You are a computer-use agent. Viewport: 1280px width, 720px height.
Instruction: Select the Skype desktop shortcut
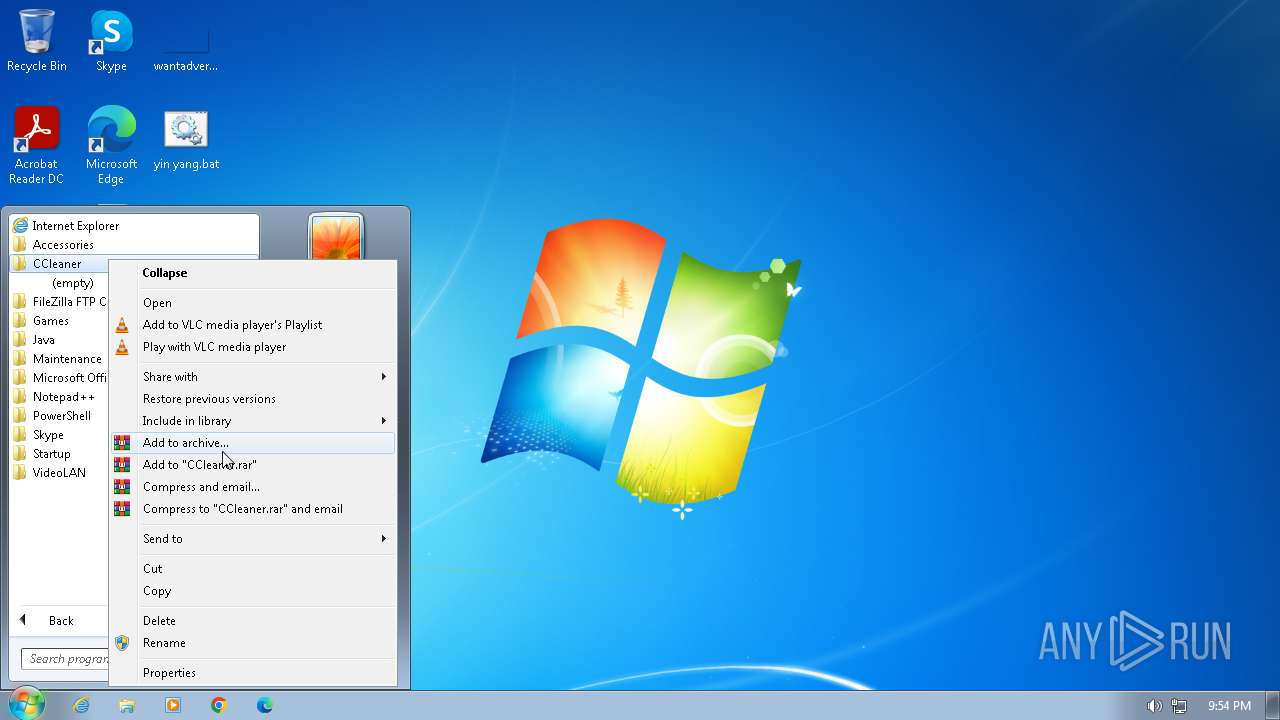111,41
